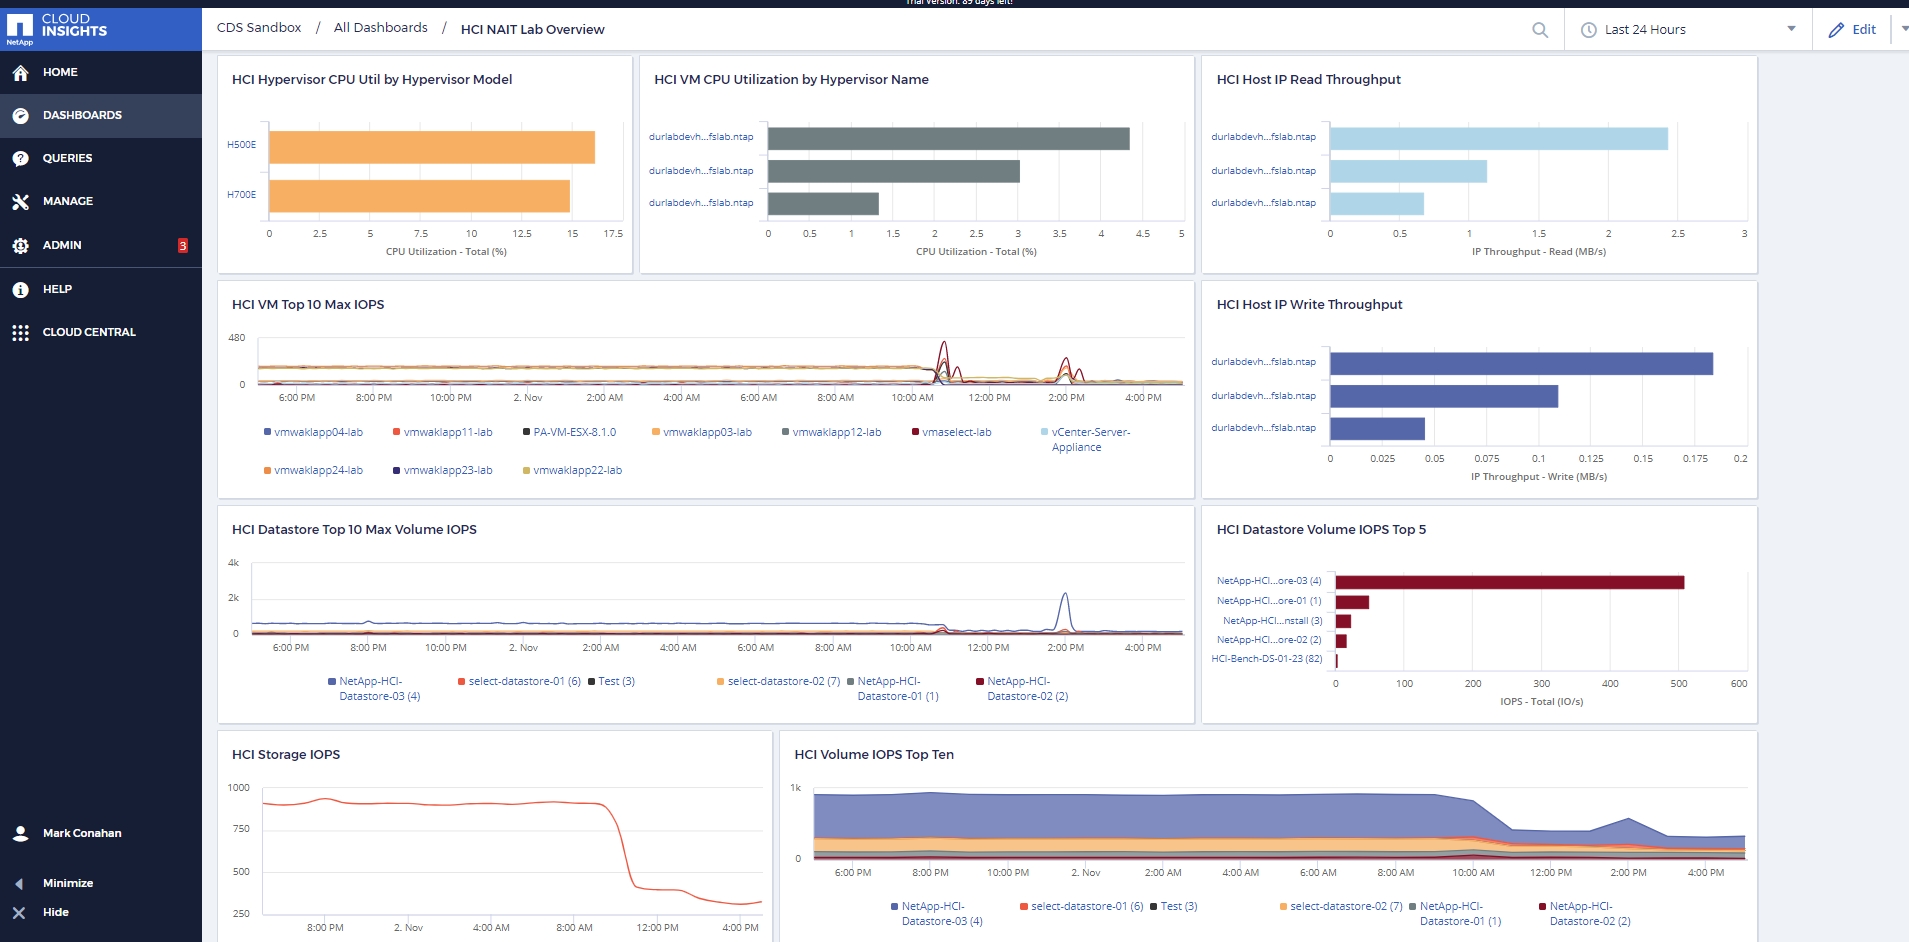Image resolution: width=1909 pixels, height=942 pixels.
Task: Go to Home via the house icon
Action: pyautogui.click(x=20, y=73)
